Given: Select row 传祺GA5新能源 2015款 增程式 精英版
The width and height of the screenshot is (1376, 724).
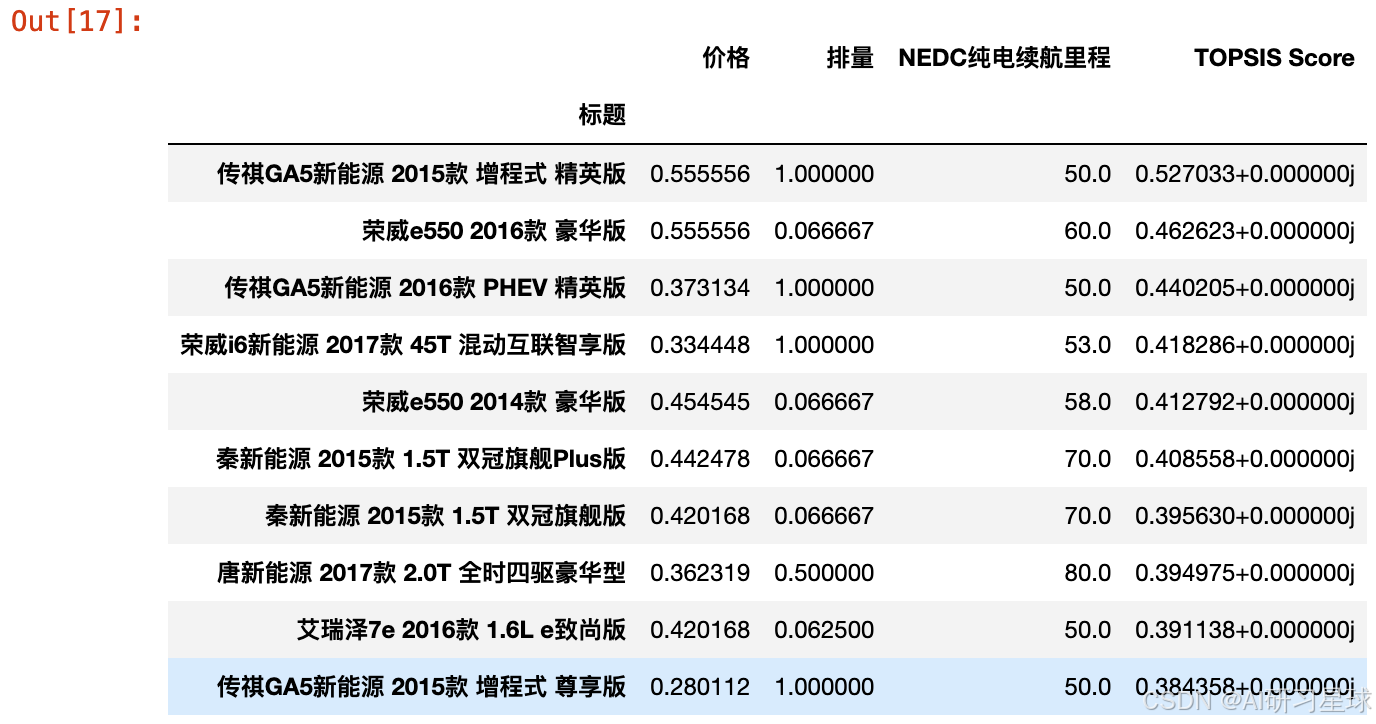Looking at the screenshot, I should 767,174.
